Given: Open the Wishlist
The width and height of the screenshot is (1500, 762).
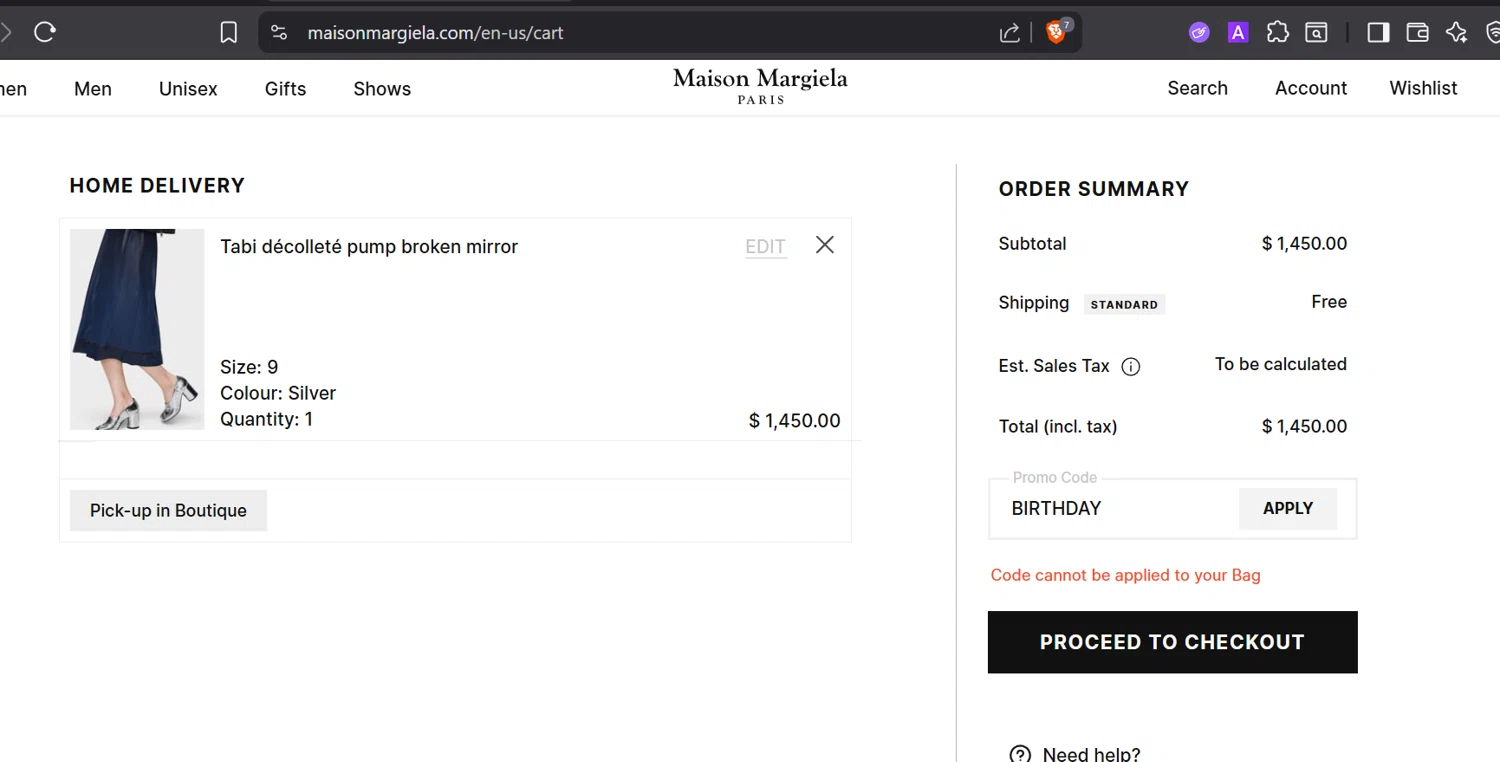Looking at the screenshot, I should point(1423,88).
